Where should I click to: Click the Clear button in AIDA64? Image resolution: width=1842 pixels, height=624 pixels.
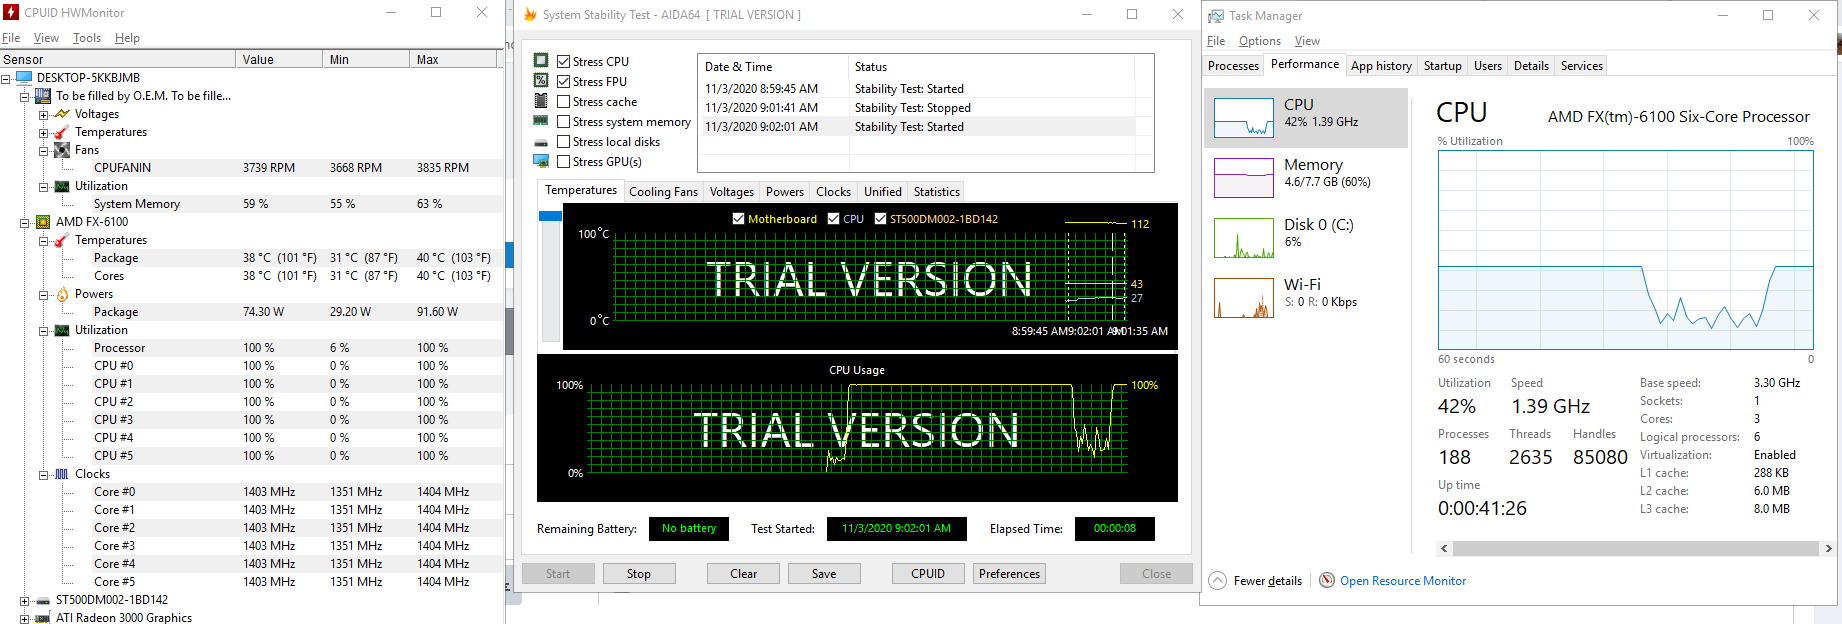pos(743,574)
